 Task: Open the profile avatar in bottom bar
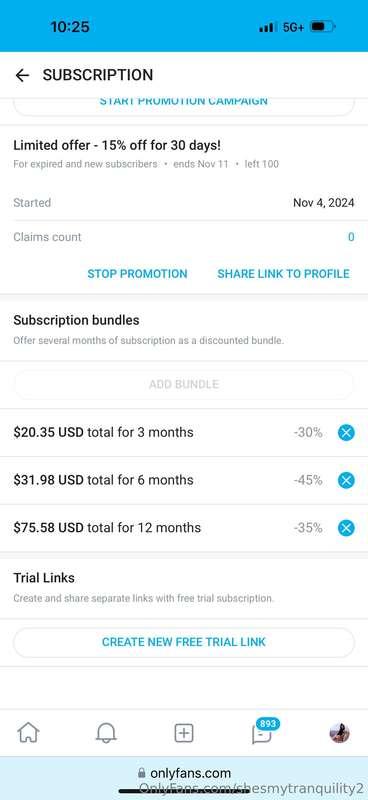[x=339, y=733]
